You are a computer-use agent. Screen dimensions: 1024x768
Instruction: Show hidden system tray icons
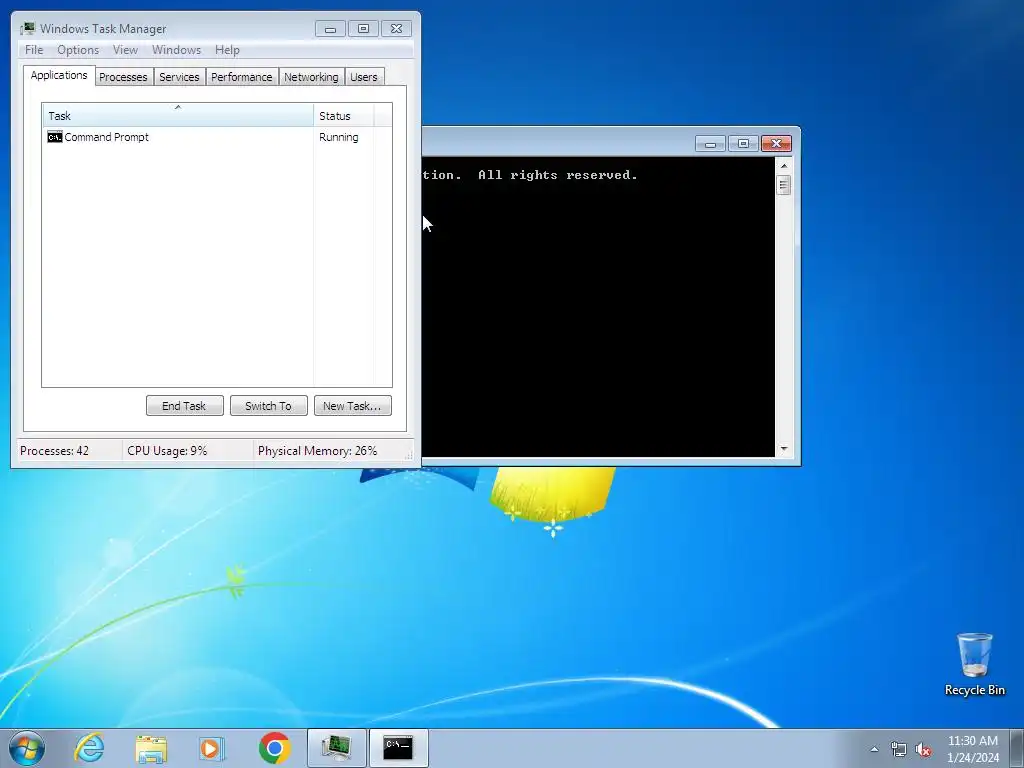(874, 749)
